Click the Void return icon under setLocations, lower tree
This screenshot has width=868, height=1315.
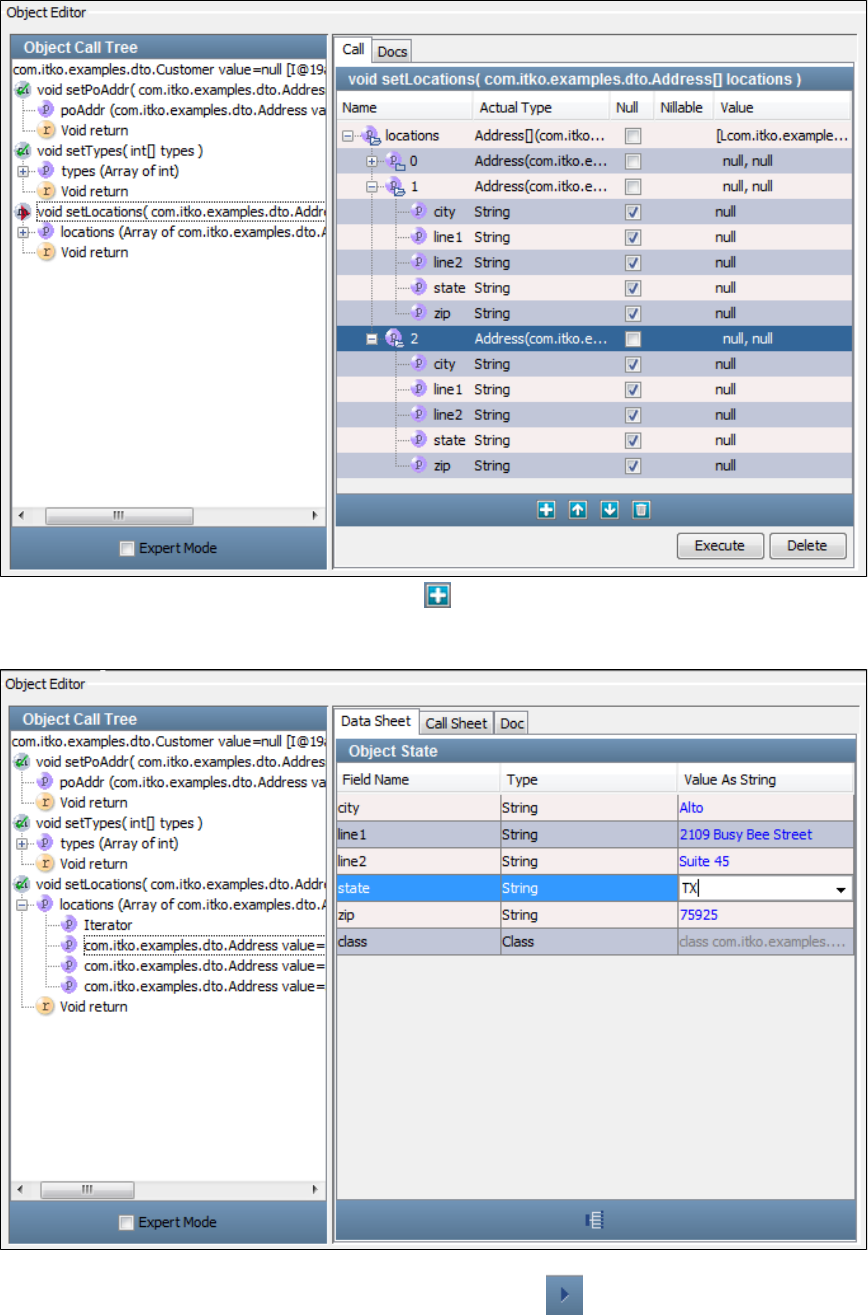(x=46, y=1006)
